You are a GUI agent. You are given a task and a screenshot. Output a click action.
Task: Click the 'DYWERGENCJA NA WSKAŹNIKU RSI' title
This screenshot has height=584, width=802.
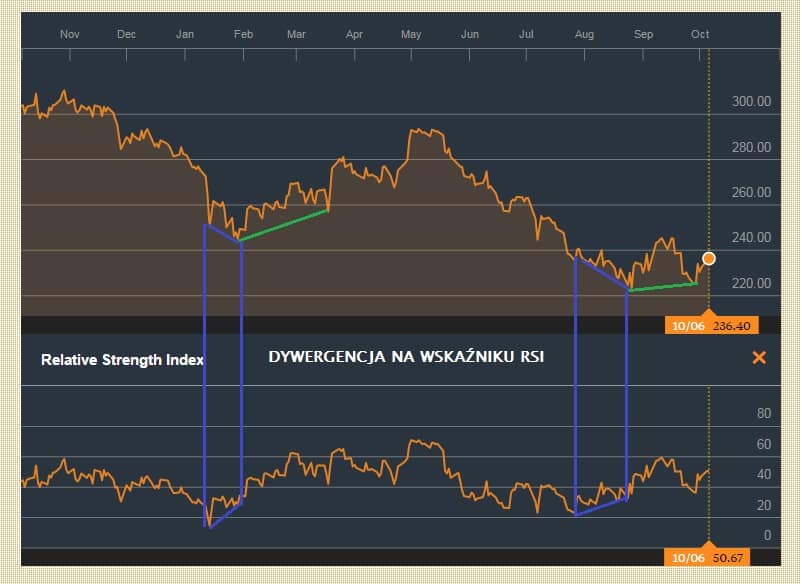point(405,357)
